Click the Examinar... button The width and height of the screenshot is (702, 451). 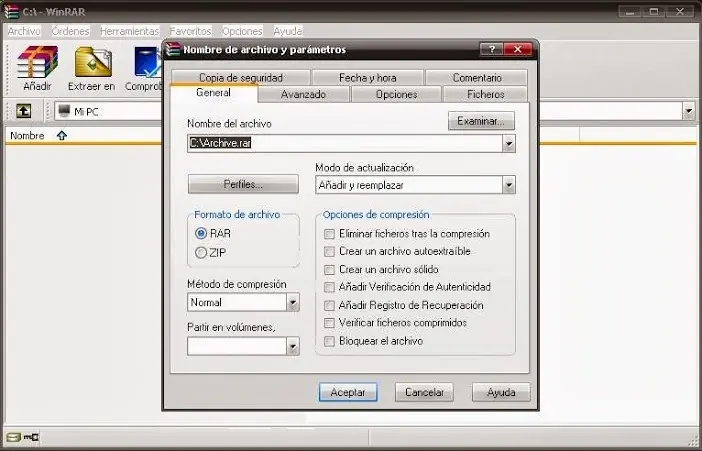coord(481,121)
